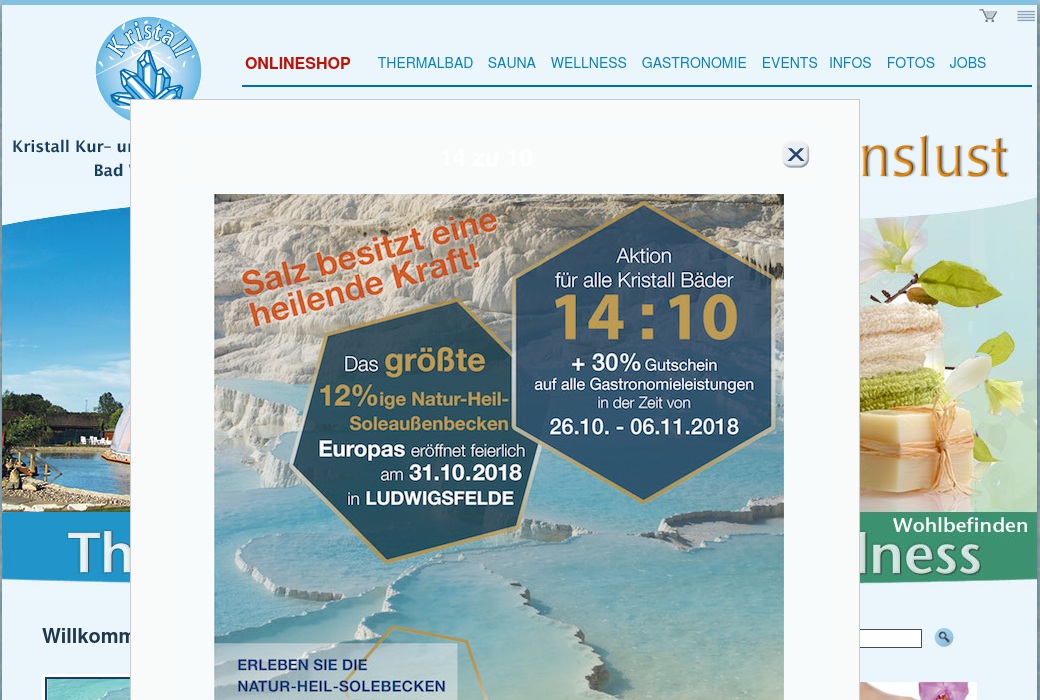Viewport: 1040px width, 700px height.
Task: Go to the SAUNA section
Action: tap(511, 63)
